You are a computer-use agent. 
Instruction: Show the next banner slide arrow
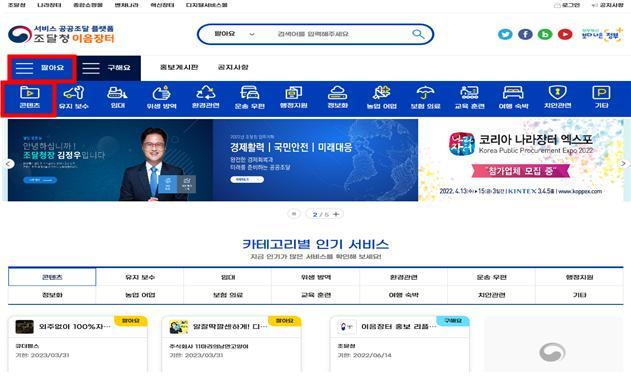coord(623,163)
